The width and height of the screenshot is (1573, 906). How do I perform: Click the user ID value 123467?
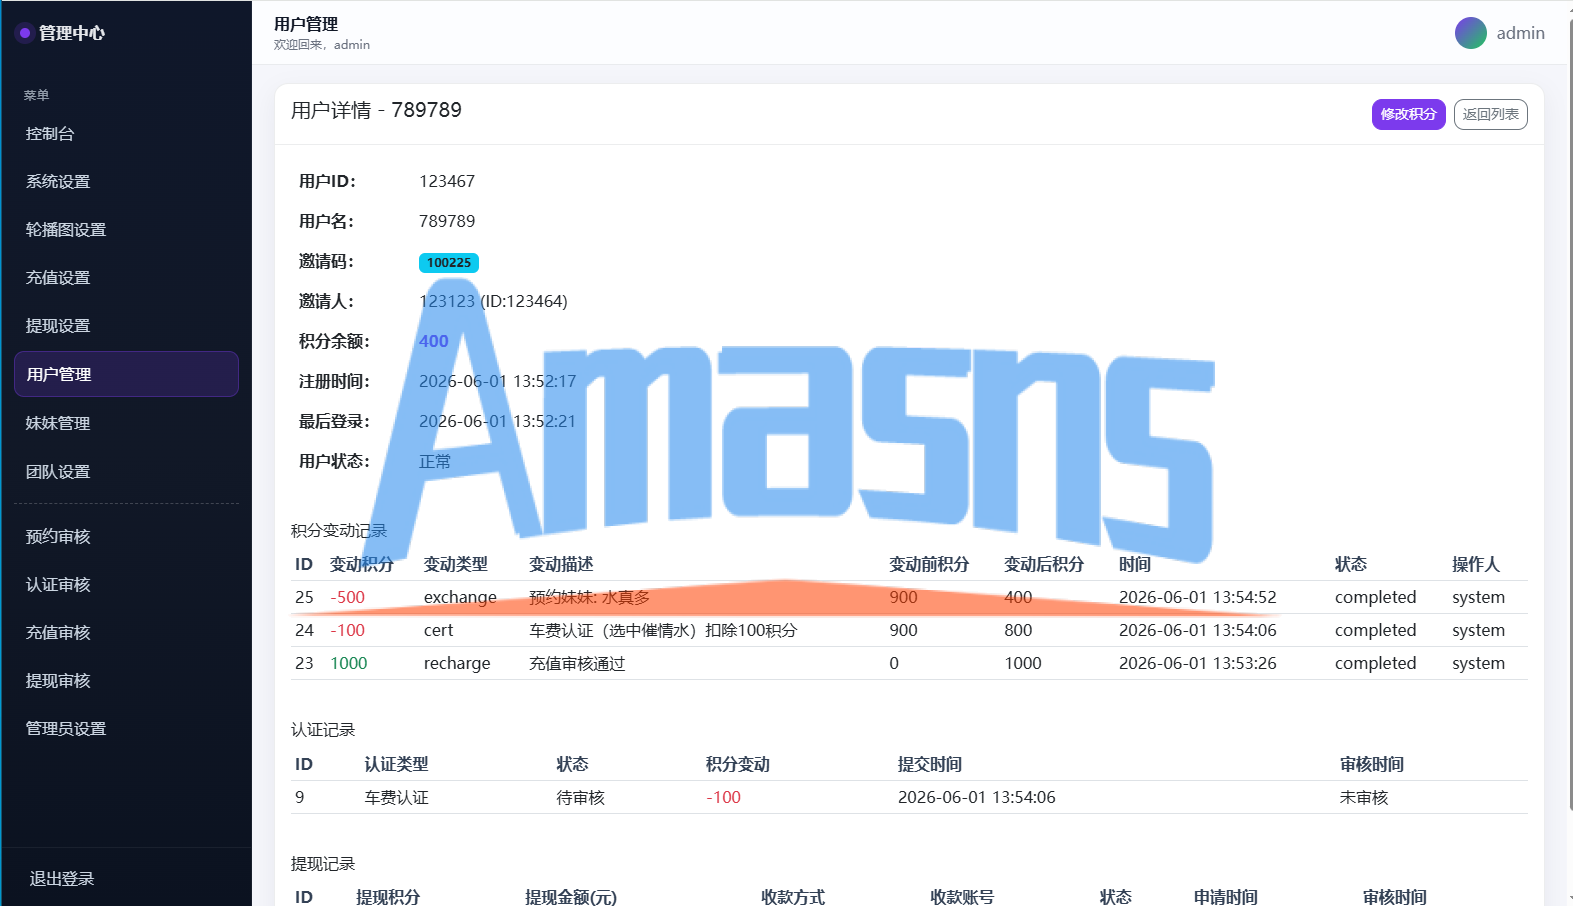pos(447,181)
